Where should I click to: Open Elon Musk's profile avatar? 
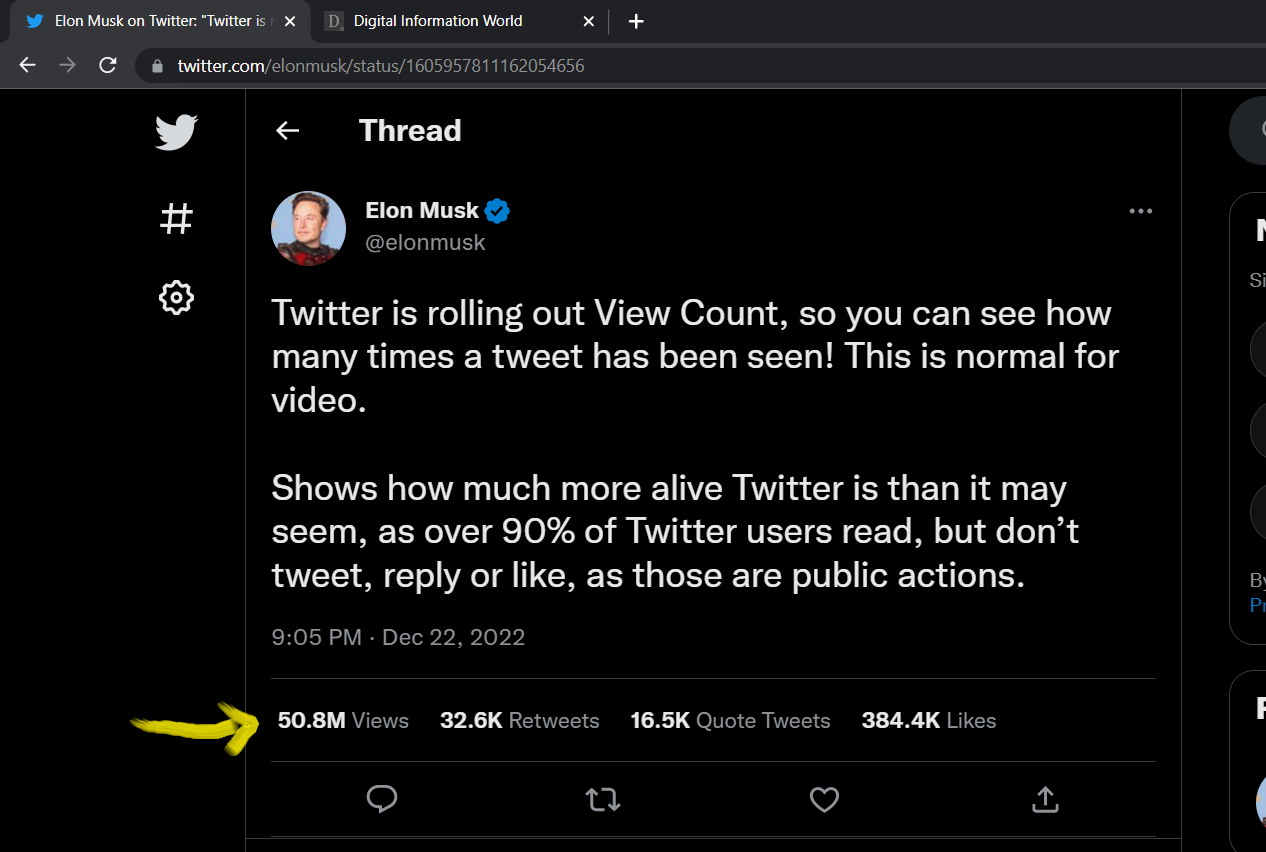[309, 228]
